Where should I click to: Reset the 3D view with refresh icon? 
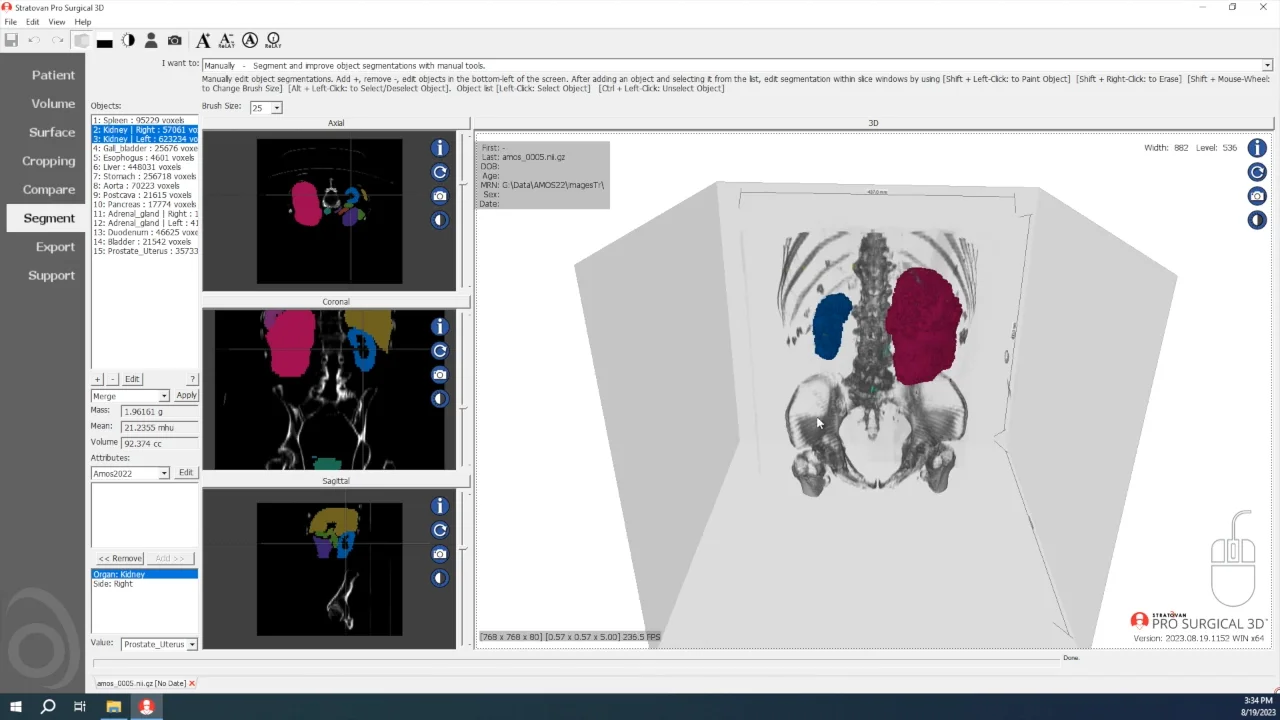pos(1257,172)
